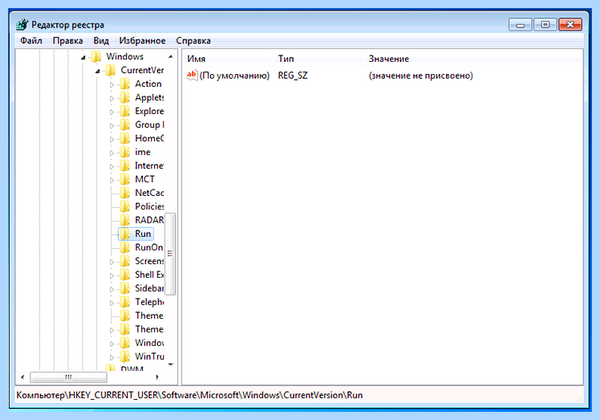Expand the Applets key
600x420 pixels.
pos(112,98)
